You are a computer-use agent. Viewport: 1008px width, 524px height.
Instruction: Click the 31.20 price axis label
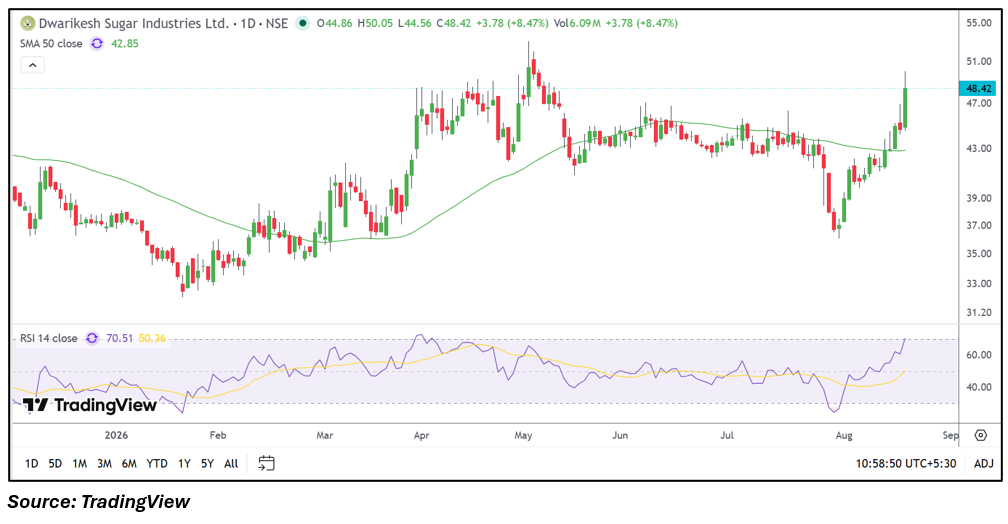tap(978, 313)
